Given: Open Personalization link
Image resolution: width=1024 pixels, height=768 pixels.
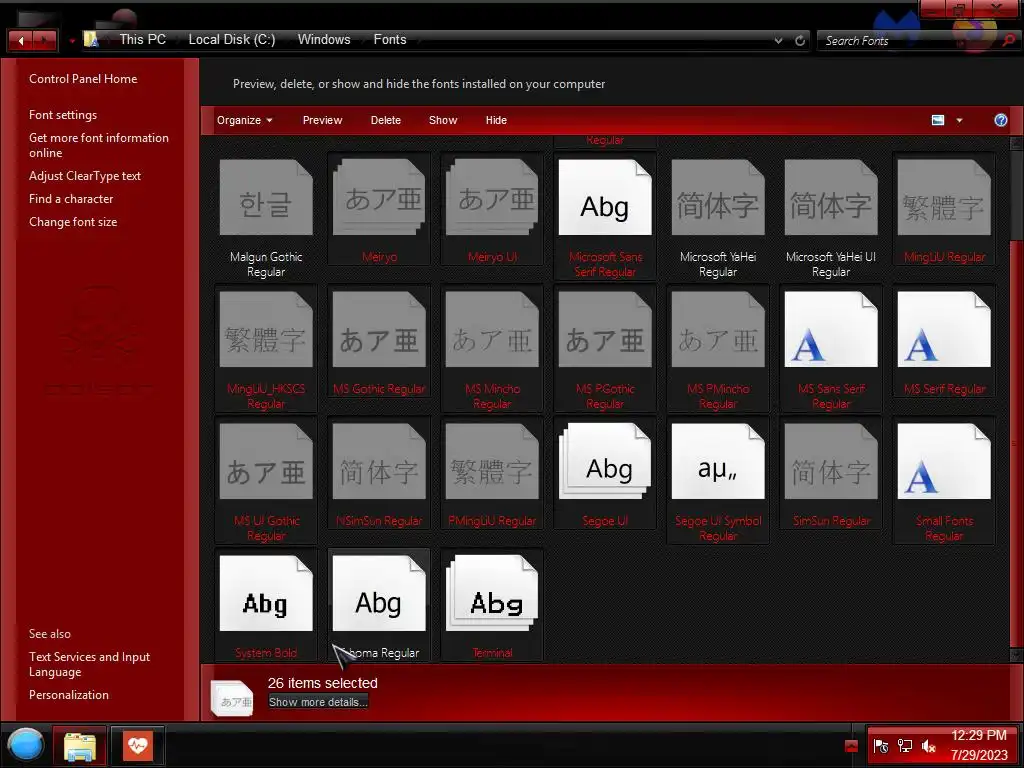Looking at the screenshot, I should (69, 695).
